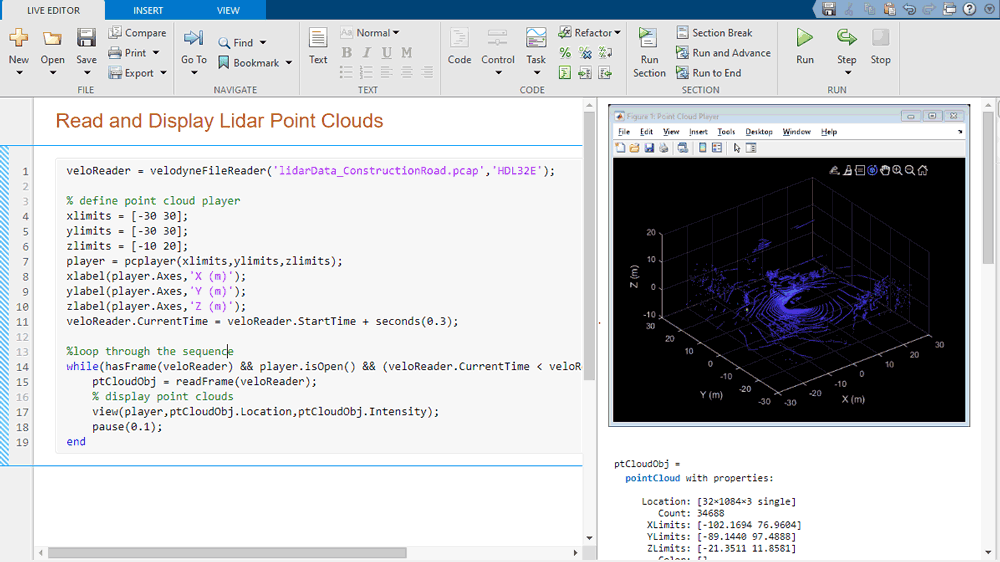Image resolution: width=1000 pixels, height=562 pixels.
Task: Click the Compare files icon
Action: (137, 33)
